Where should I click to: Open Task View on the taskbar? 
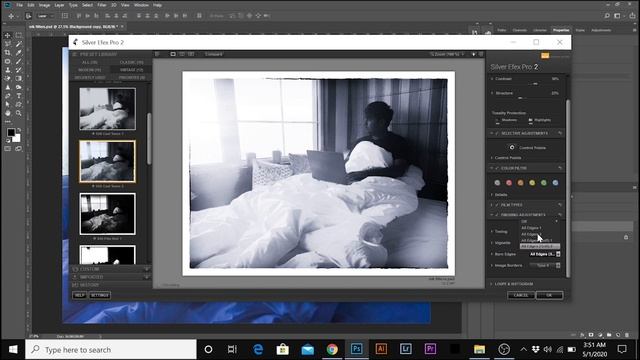click(x=232, y=349)
